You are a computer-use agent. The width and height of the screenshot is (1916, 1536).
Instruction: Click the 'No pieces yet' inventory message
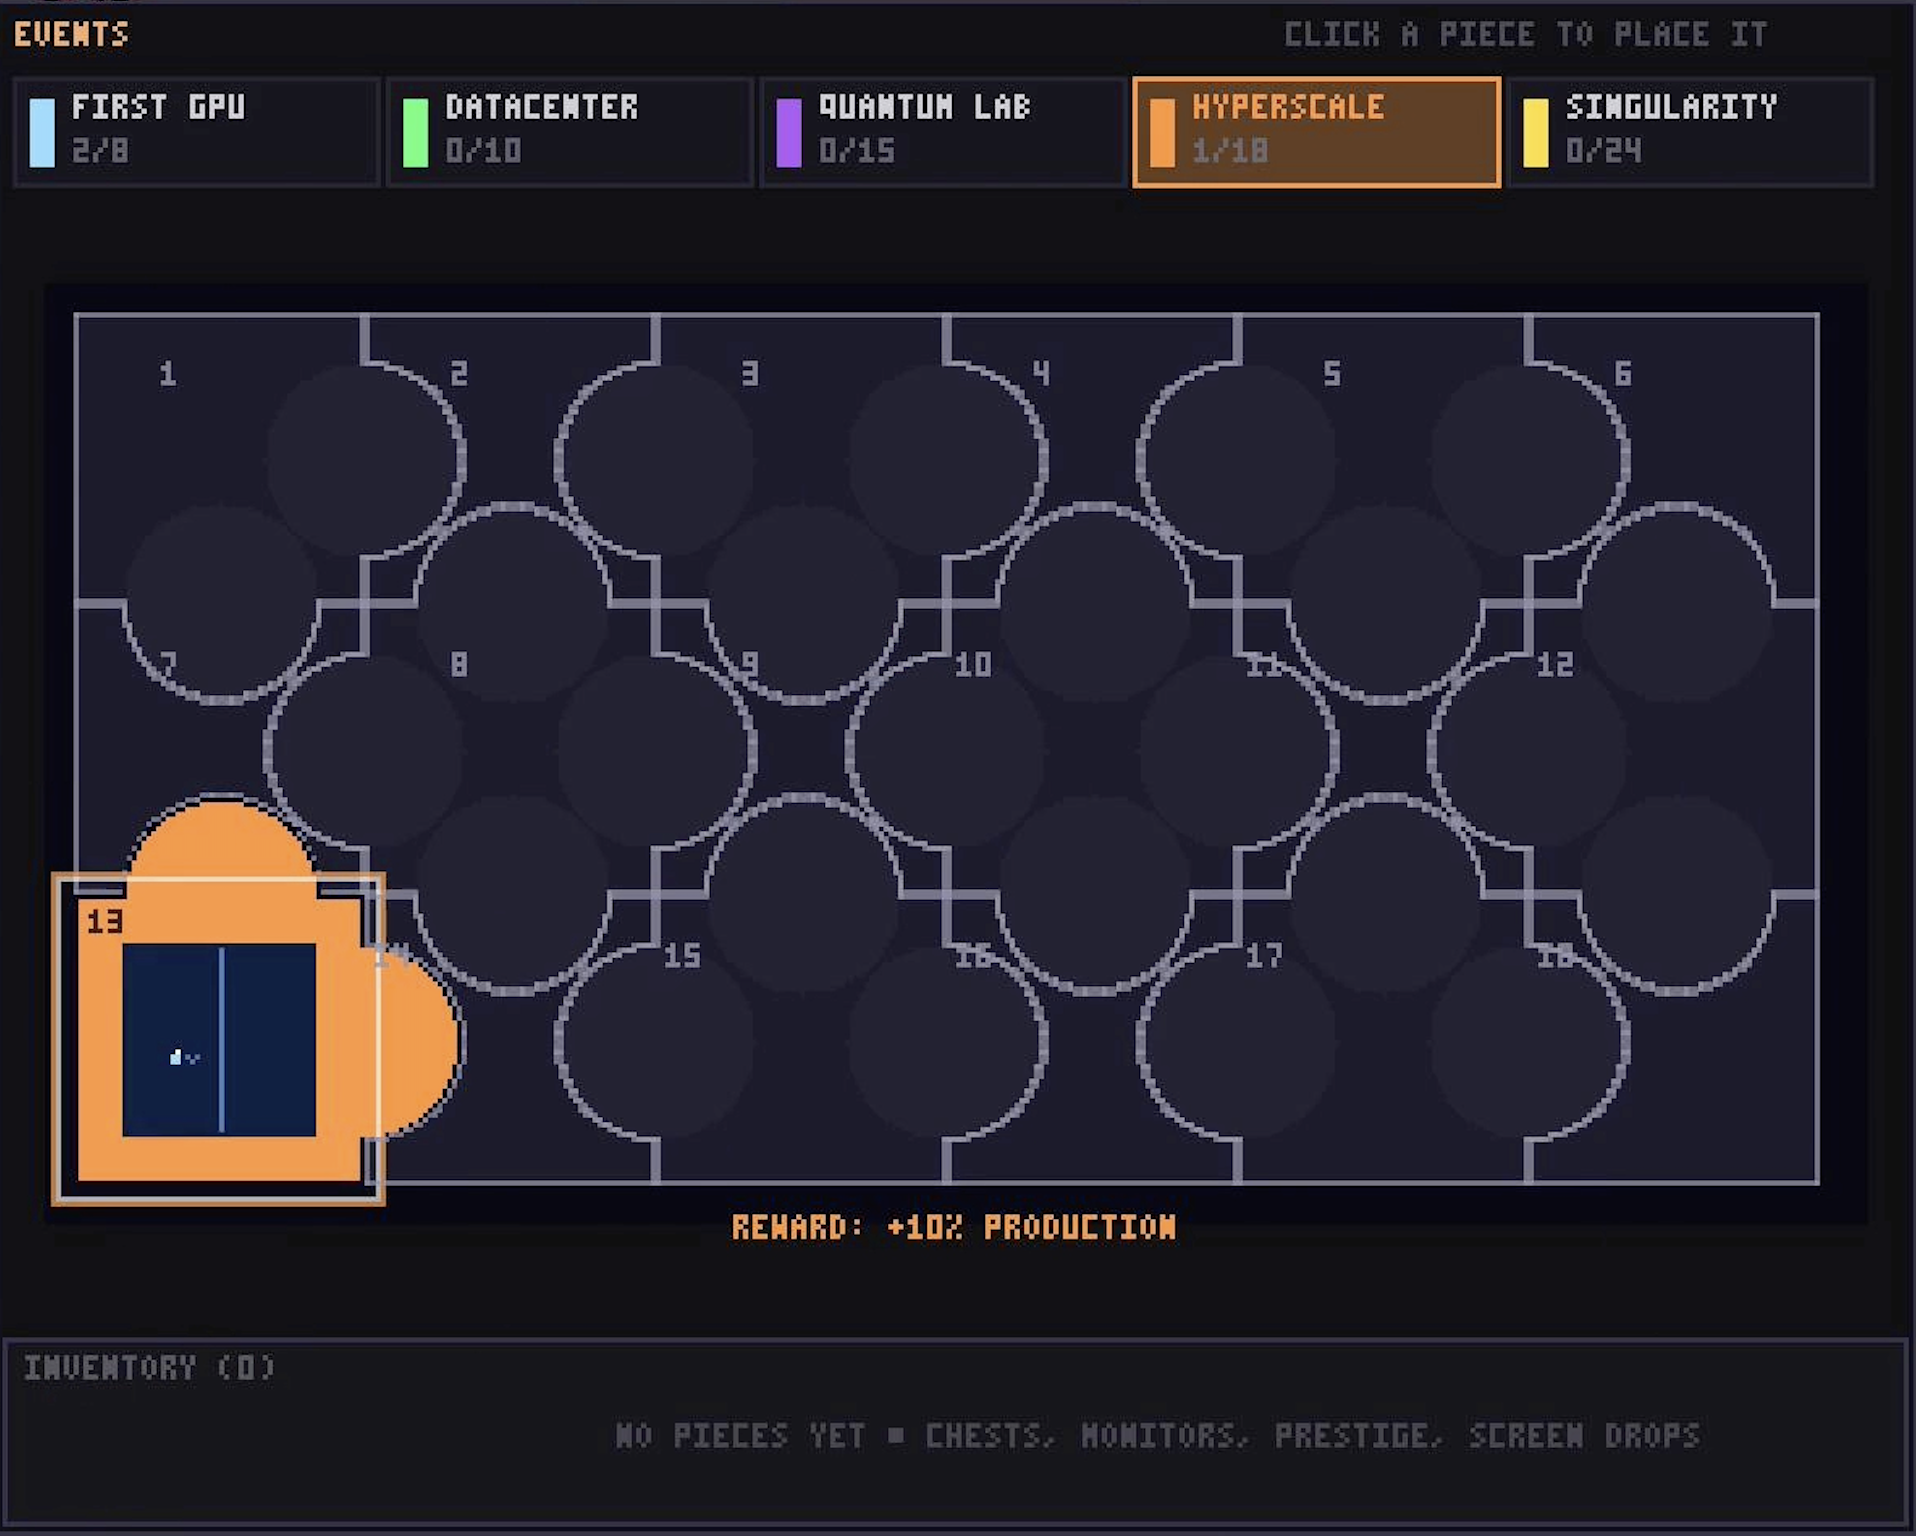pyautogui.click(x=1158, y=1435)
